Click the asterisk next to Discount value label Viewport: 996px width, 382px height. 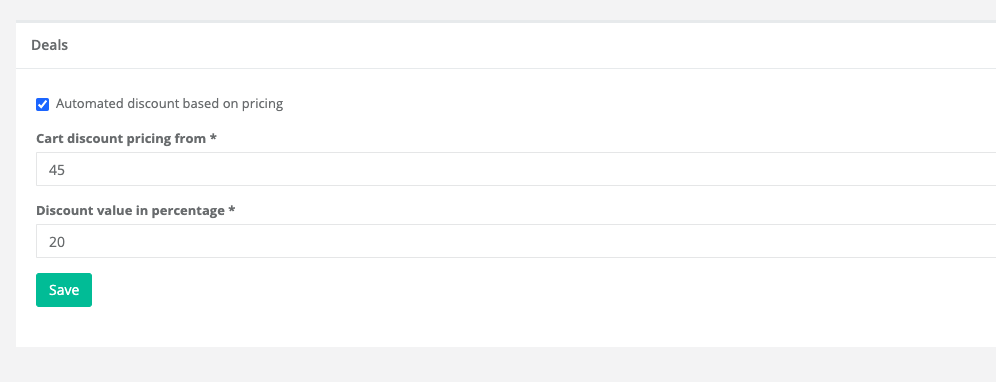[x=232, y=209]
